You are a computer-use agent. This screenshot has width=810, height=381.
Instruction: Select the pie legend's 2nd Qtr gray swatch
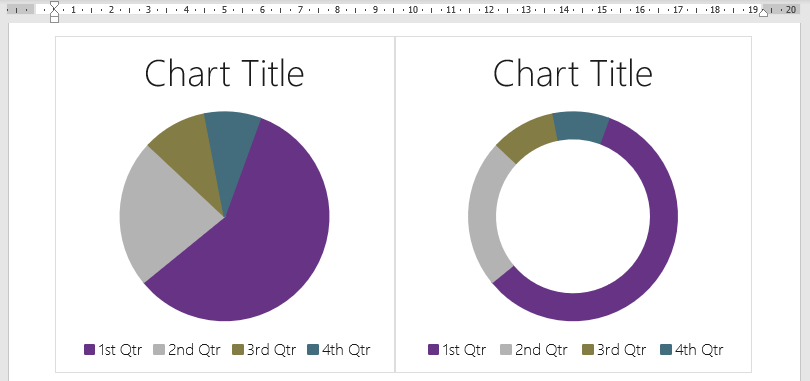[x=159, y=350]
